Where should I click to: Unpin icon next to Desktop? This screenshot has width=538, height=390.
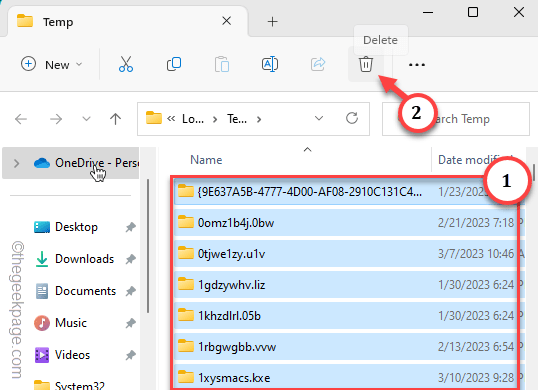pos(130,227)
